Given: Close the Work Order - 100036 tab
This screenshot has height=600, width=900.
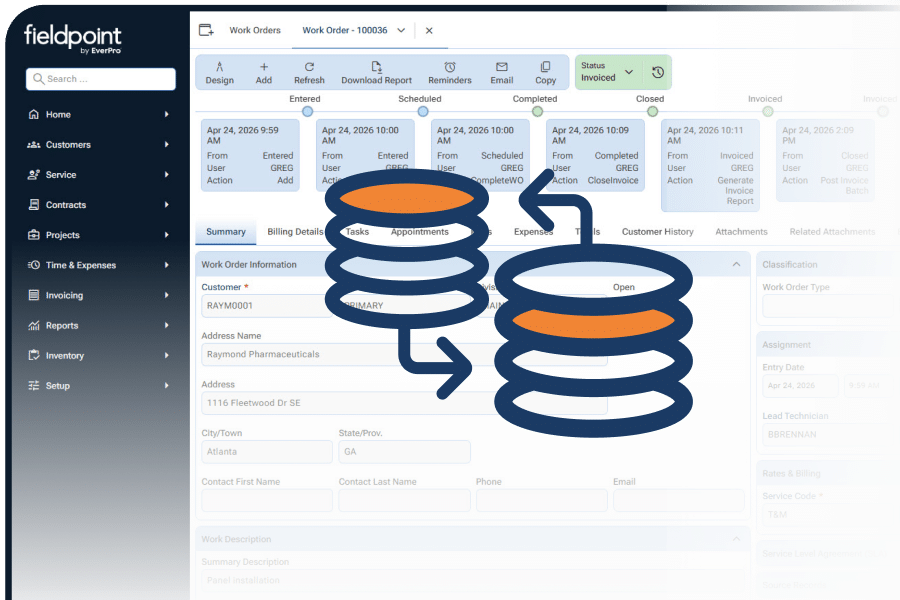Looking at the screenshot, I should tap(429, 30).
